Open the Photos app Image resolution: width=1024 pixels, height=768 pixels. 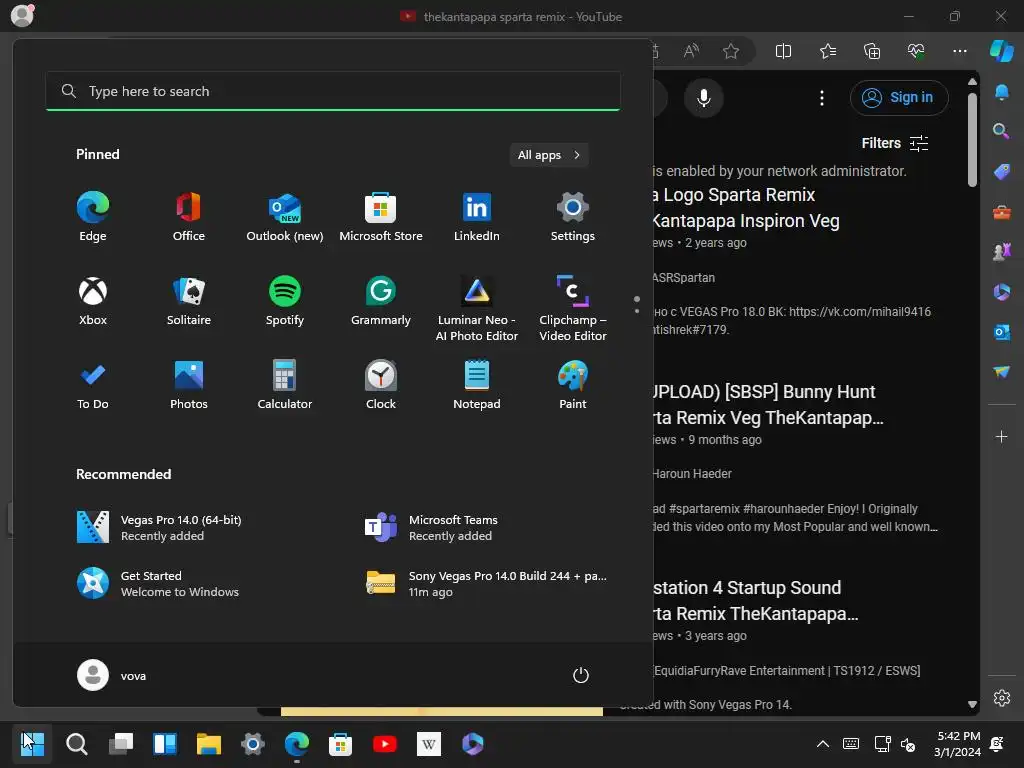coord(189,385)
